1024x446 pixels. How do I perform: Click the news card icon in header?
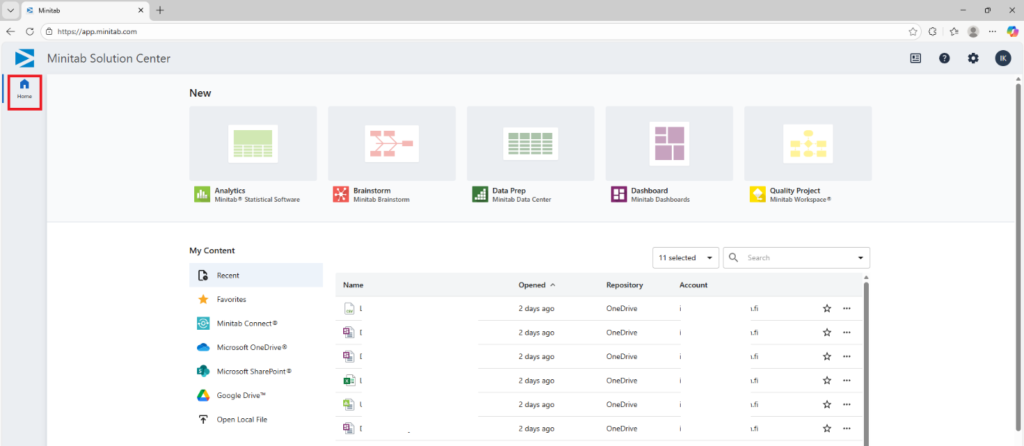coord(915,58)
